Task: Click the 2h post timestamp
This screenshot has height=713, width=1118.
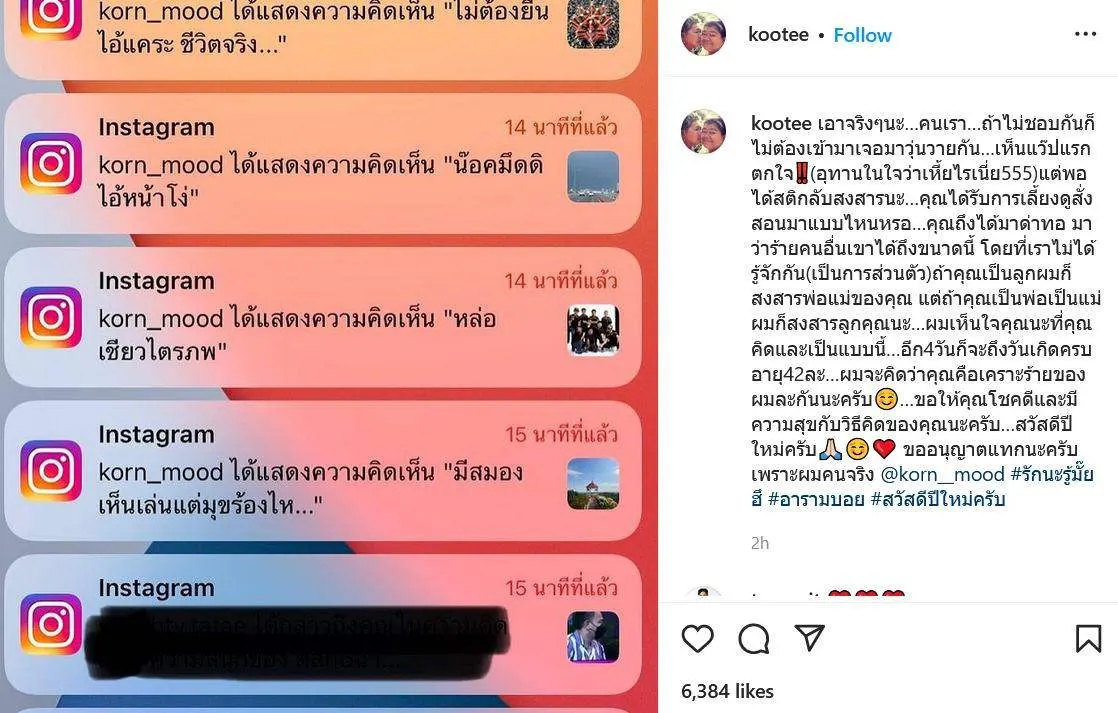Action: point(760,543)
